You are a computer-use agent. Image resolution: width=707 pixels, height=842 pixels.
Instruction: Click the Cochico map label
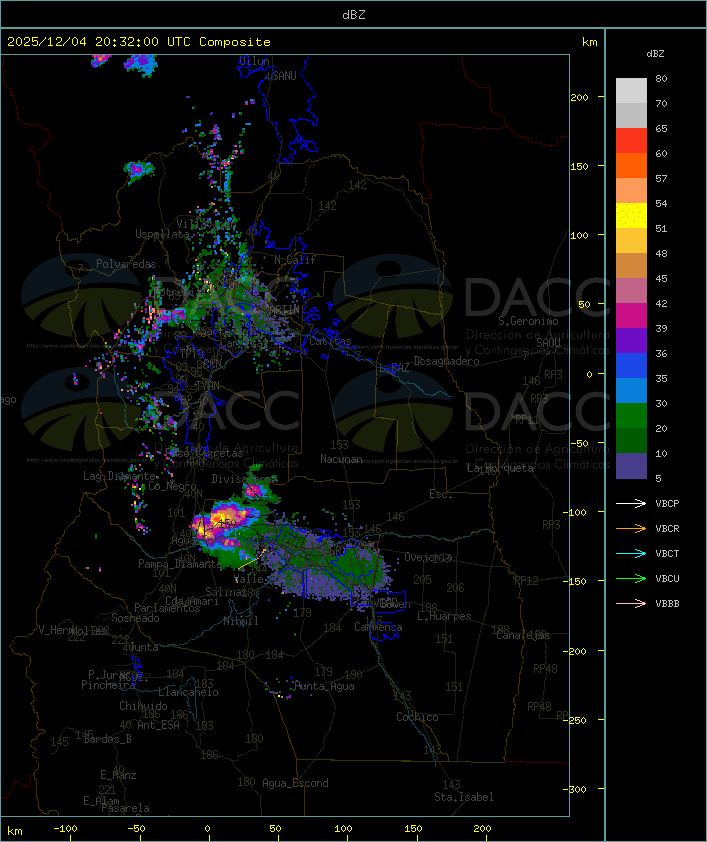[417, 717]
